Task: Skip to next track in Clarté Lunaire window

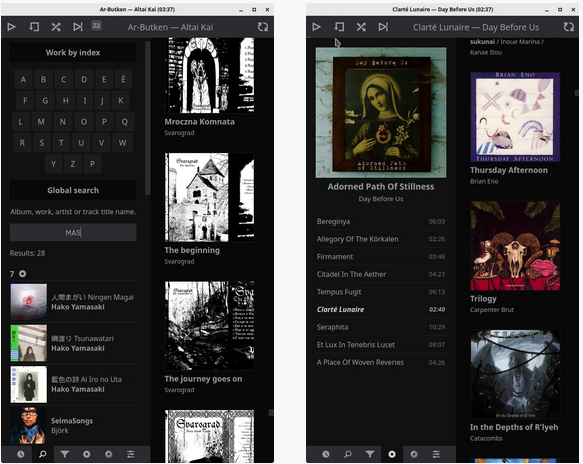Action: point(383,27)
